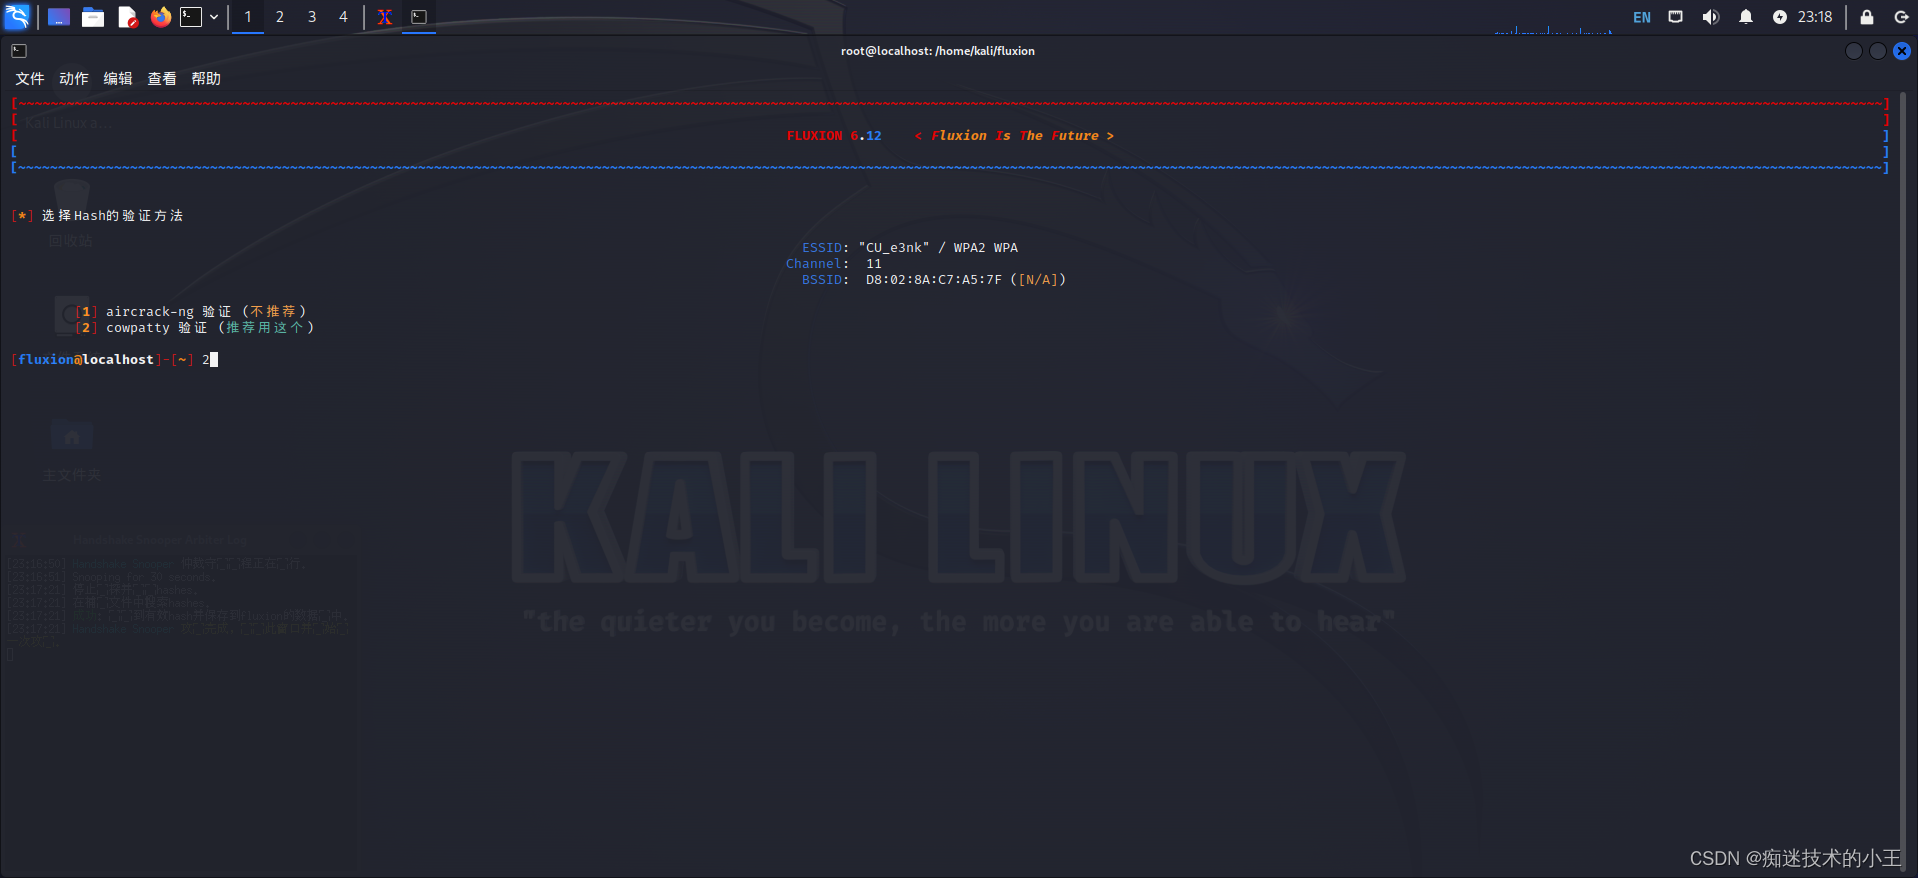
Task: Expand the terminal launcher dropdown arrow
Action: click(x=214, y=17)
